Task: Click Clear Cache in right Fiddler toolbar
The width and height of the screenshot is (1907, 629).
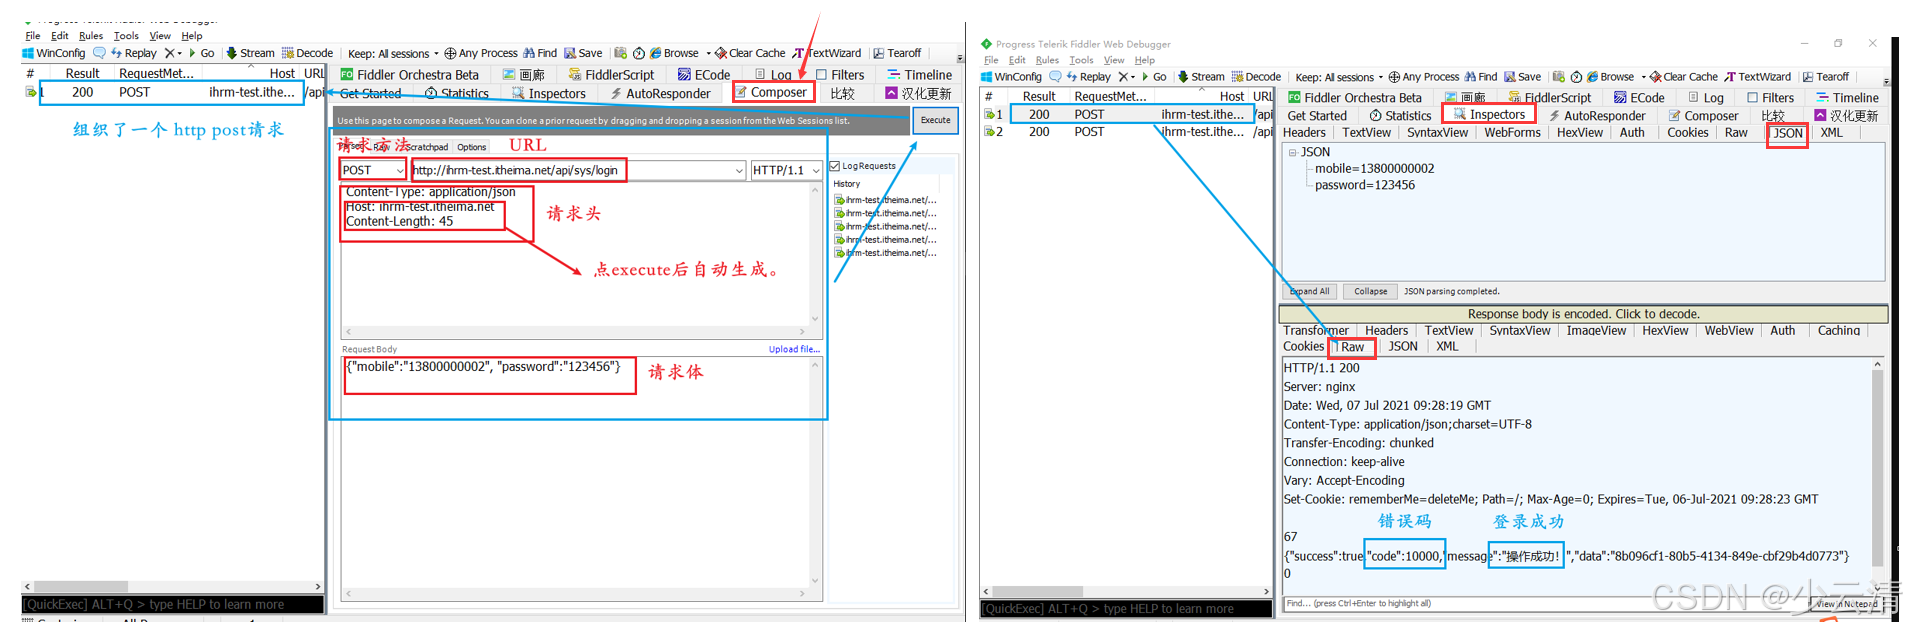Action: coord(1684,77)
